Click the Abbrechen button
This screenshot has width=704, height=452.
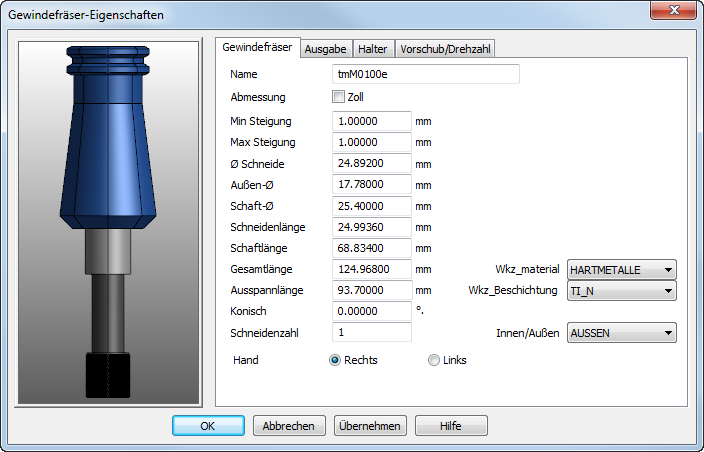tap(289, 426)
